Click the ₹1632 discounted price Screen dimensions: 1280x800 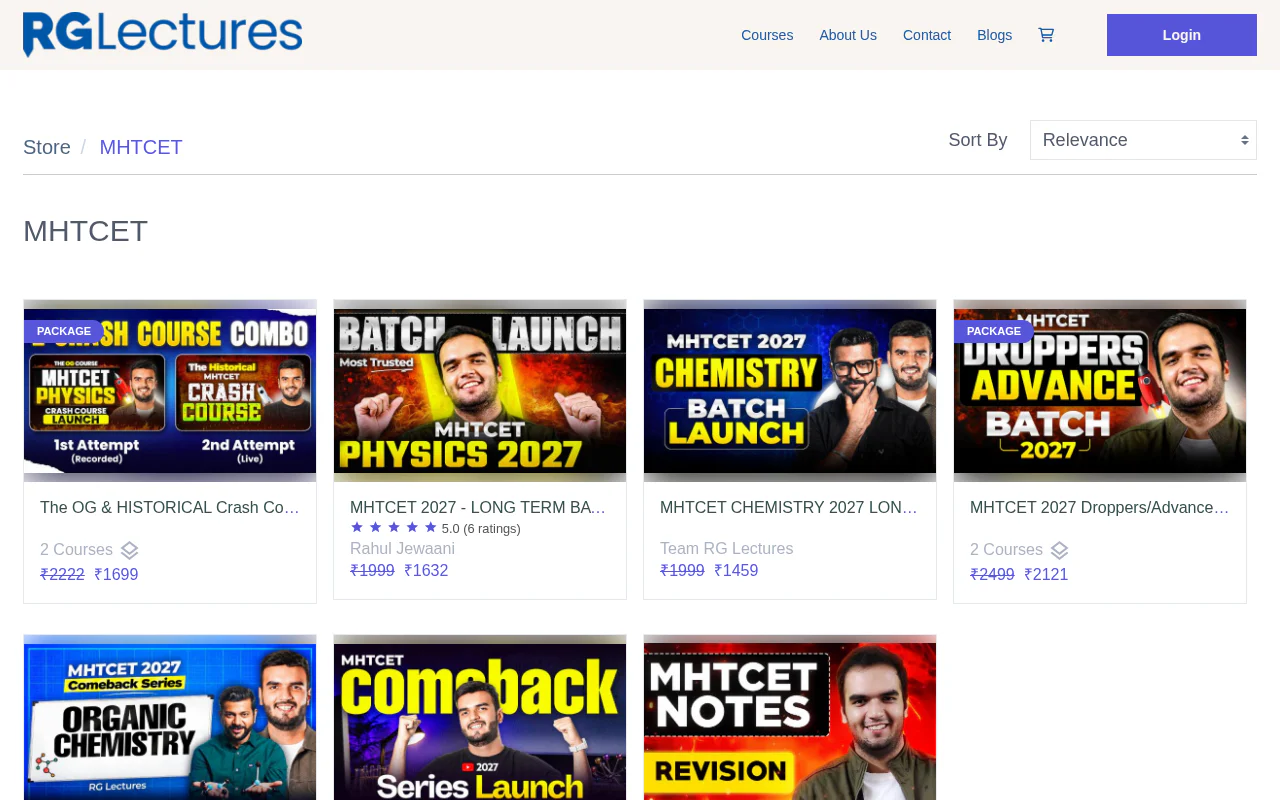point(426,571)
